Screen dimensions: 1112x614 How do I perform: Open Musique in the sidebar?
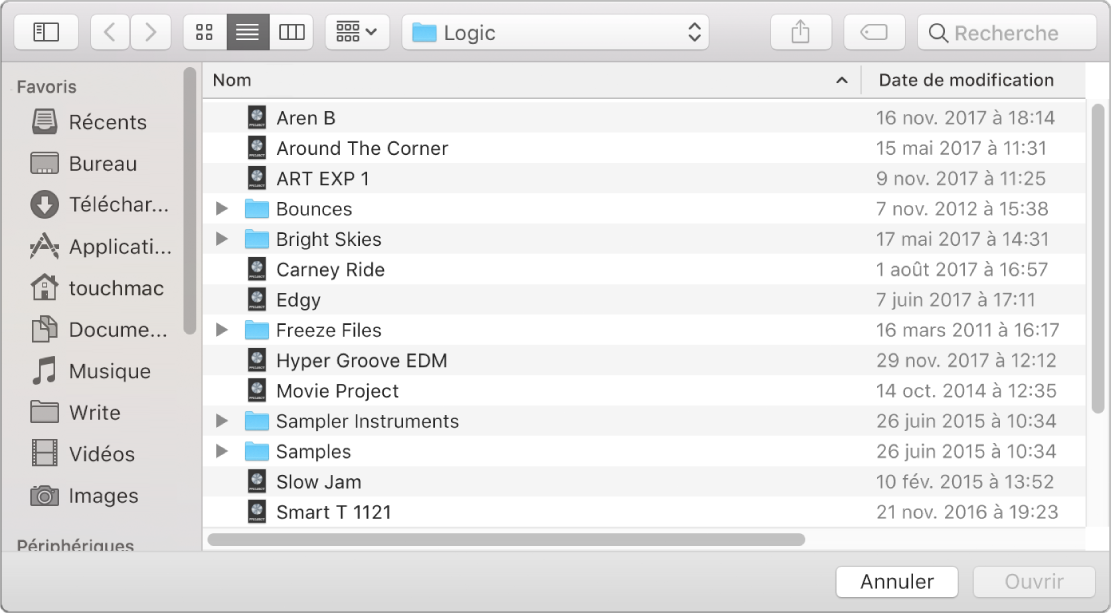pos(91,371)
